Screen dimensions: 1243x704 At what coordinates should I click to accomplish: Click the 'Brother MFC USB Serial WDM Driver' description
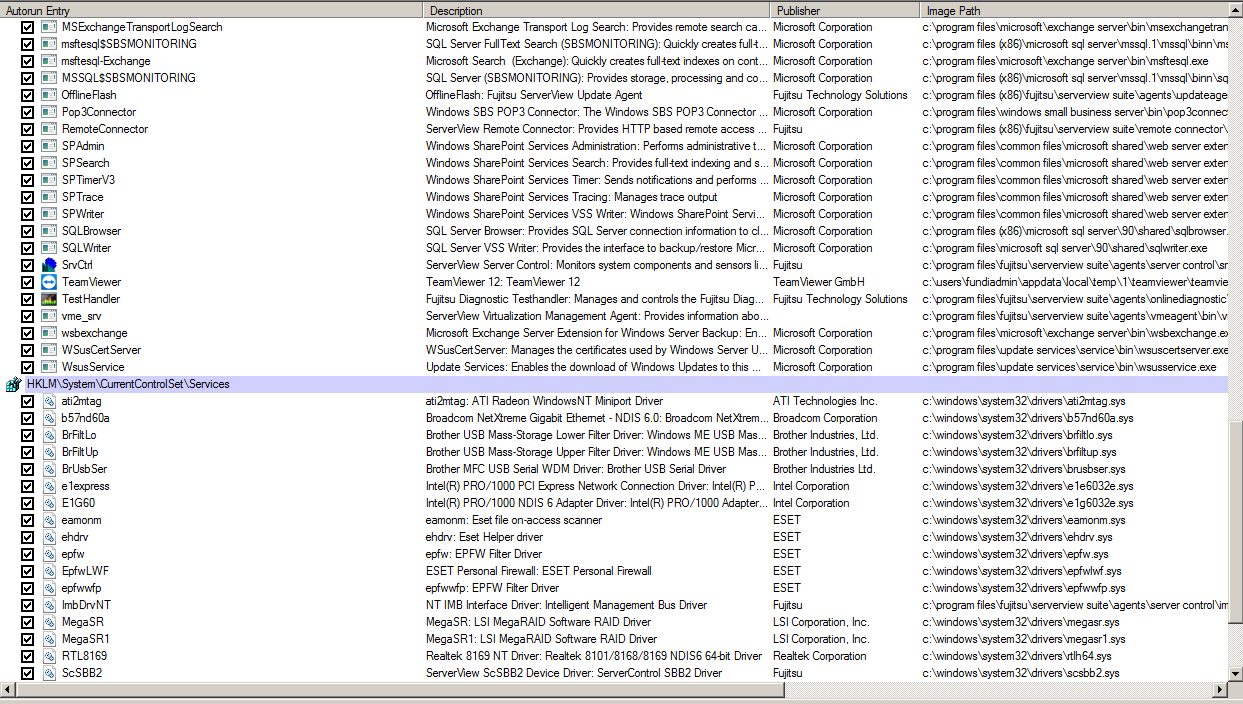click(576, 469)
